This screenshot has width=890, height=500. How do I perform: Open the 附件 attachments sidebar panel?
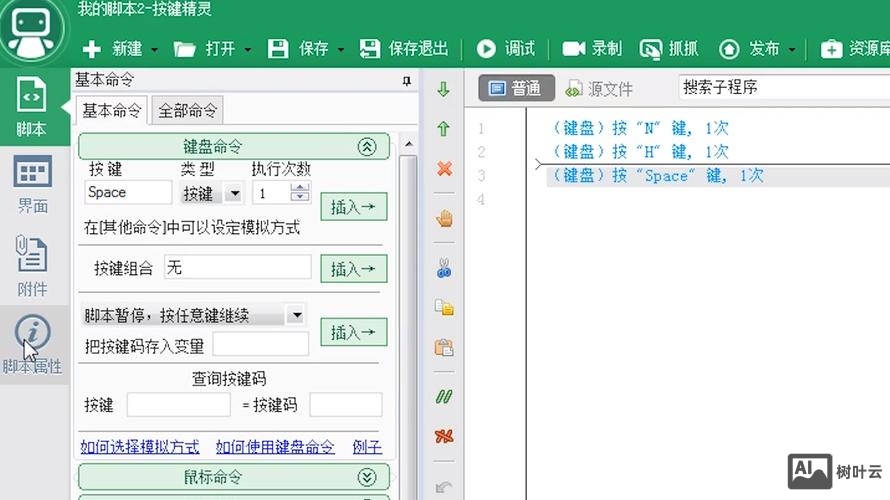tap(32, 266)
